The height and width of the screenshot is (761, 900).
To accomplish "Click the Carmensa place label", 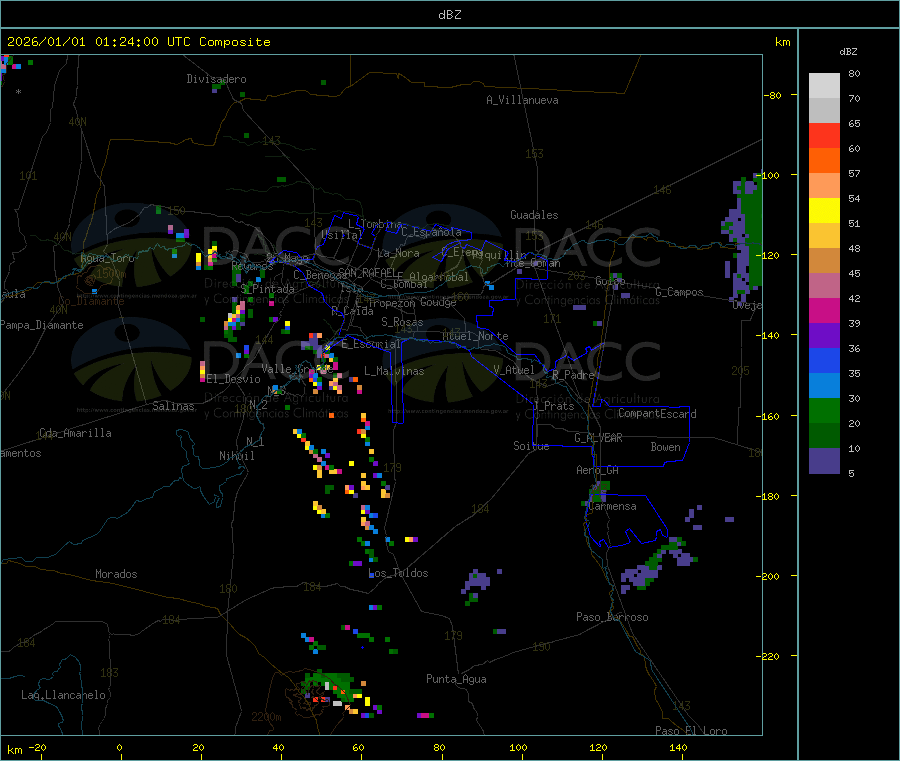I will tap(612, 506).
